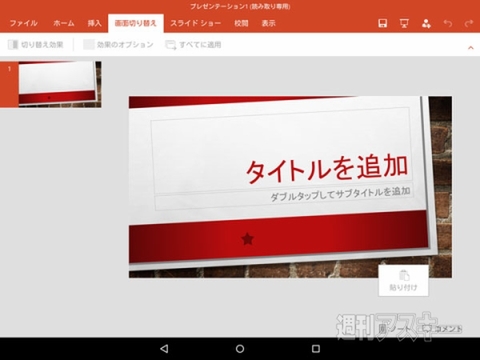Tap the share people icon

pyautogui.click(x=426, y=23)
